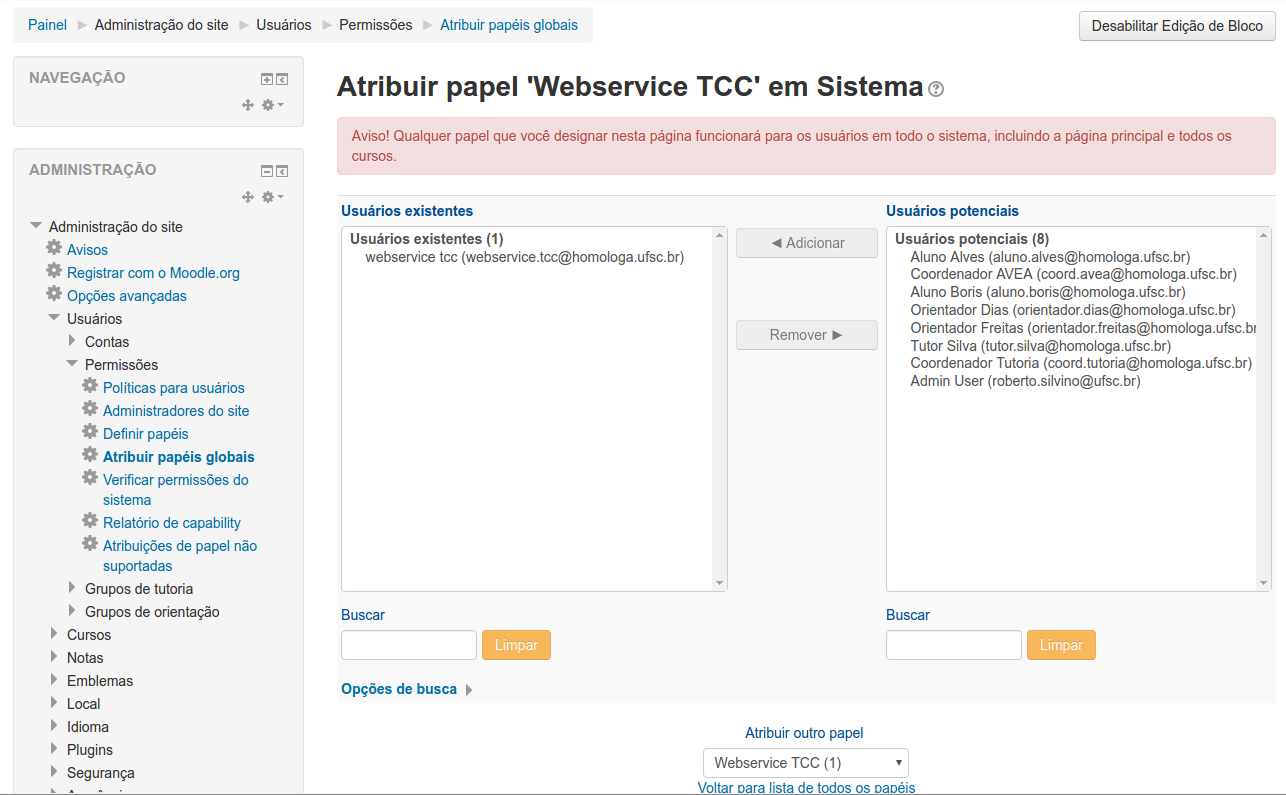Hide the Administração block icon
The height and width of the screenshot is (795, 1286).
pos(267,171)
